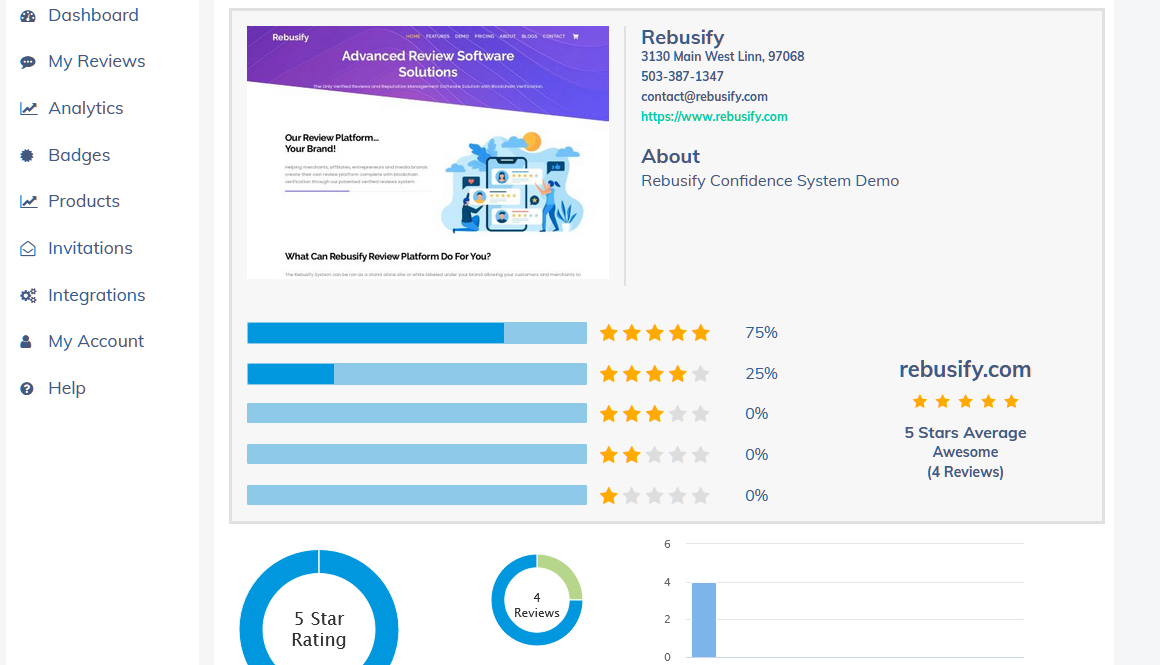The width and height of the screenshot is (1160, 665).
Task: Open My Account settings
Action: [x=95, y=341]
